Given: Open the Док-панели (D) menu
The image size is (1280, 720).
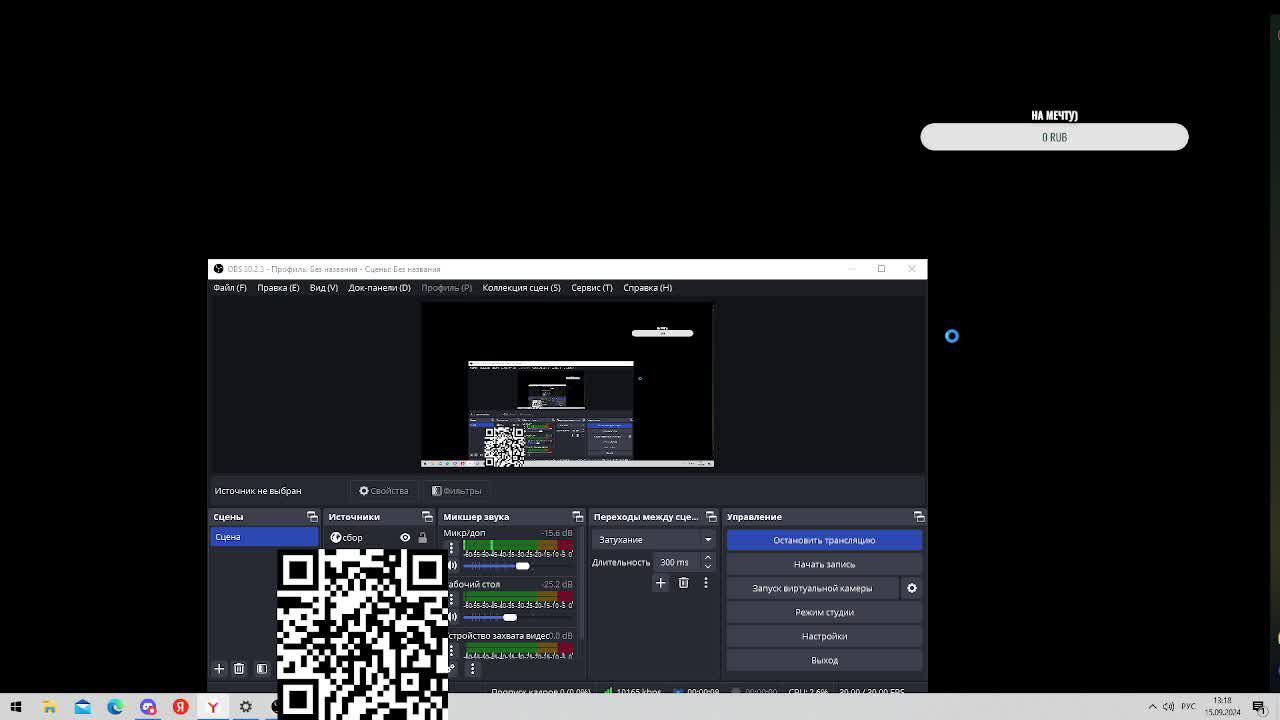Looking at the screenshot, I should 379,288.
